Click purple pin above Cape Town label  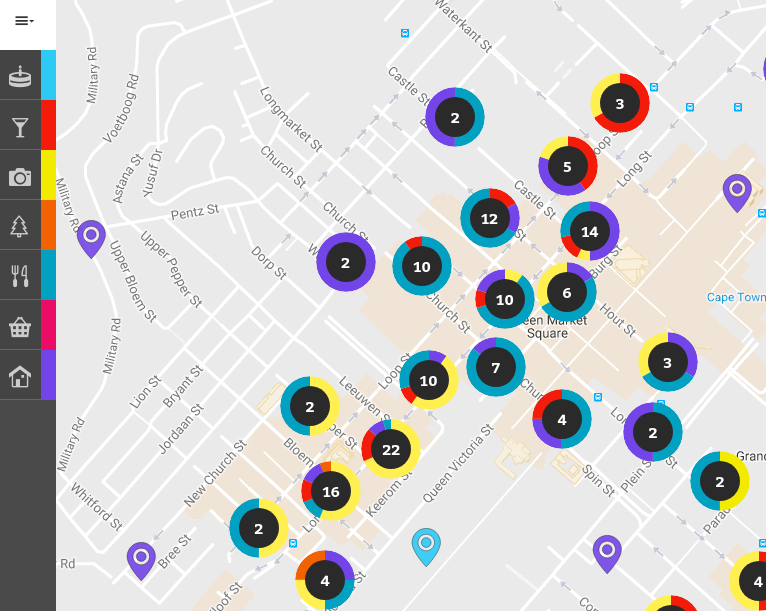click(737, 193)
